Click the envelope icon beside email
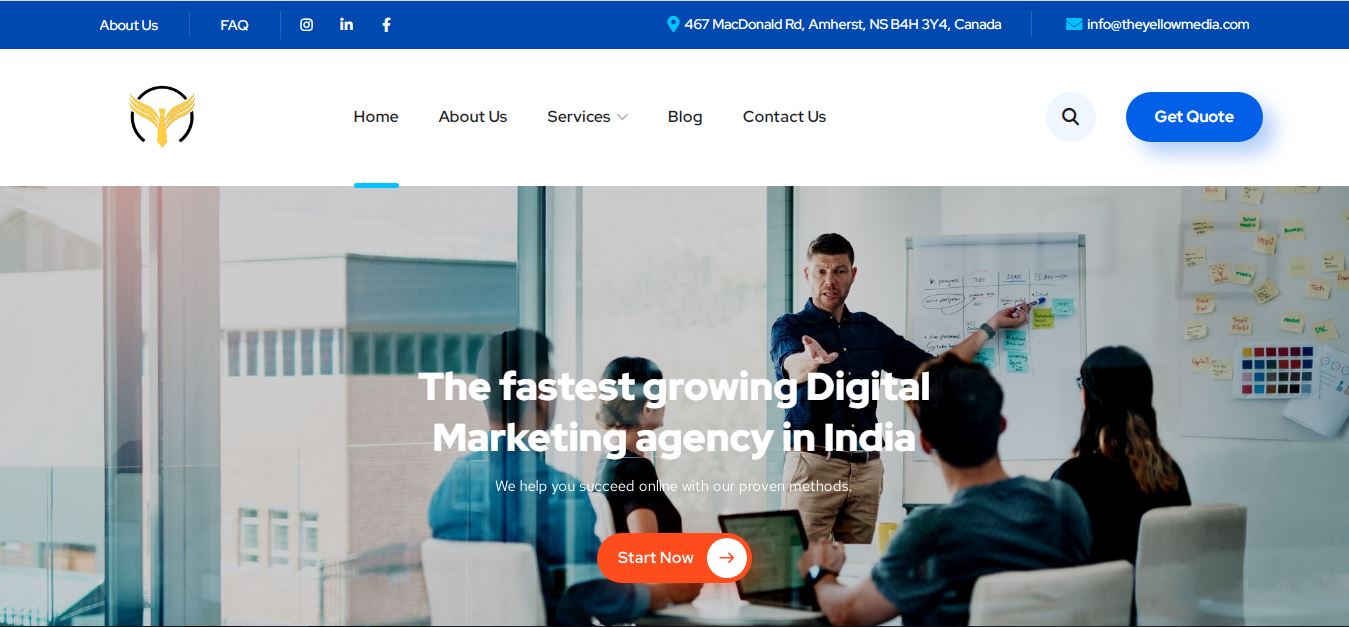 click(1074, 24)
